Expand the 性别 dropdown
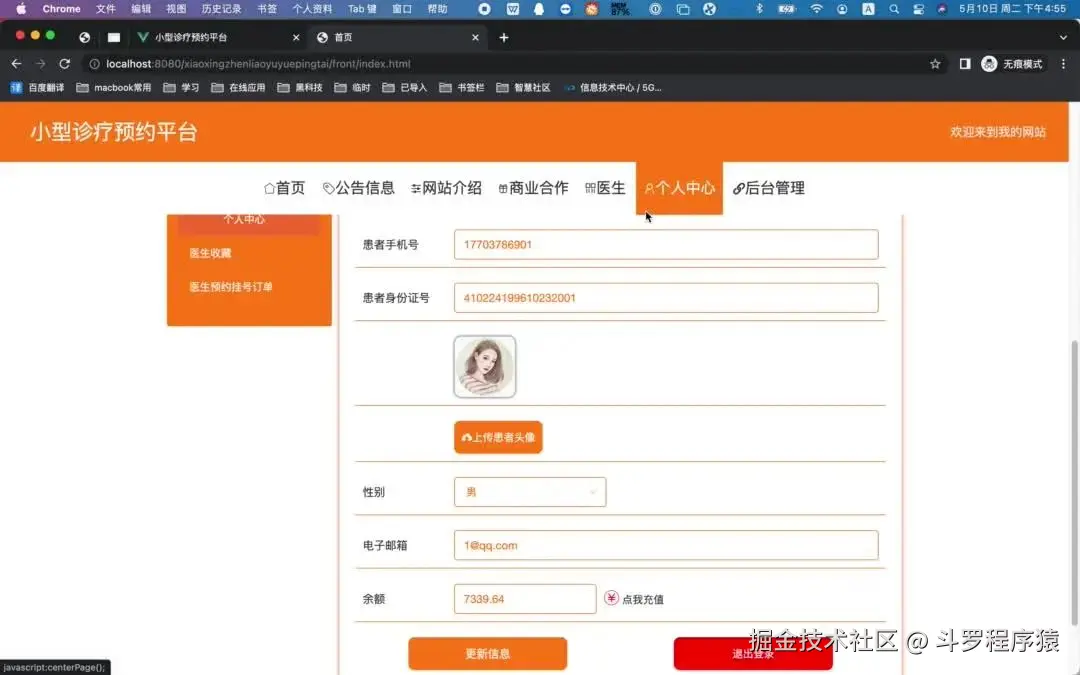Screen dimensions: 1080x675 [530, 492]
